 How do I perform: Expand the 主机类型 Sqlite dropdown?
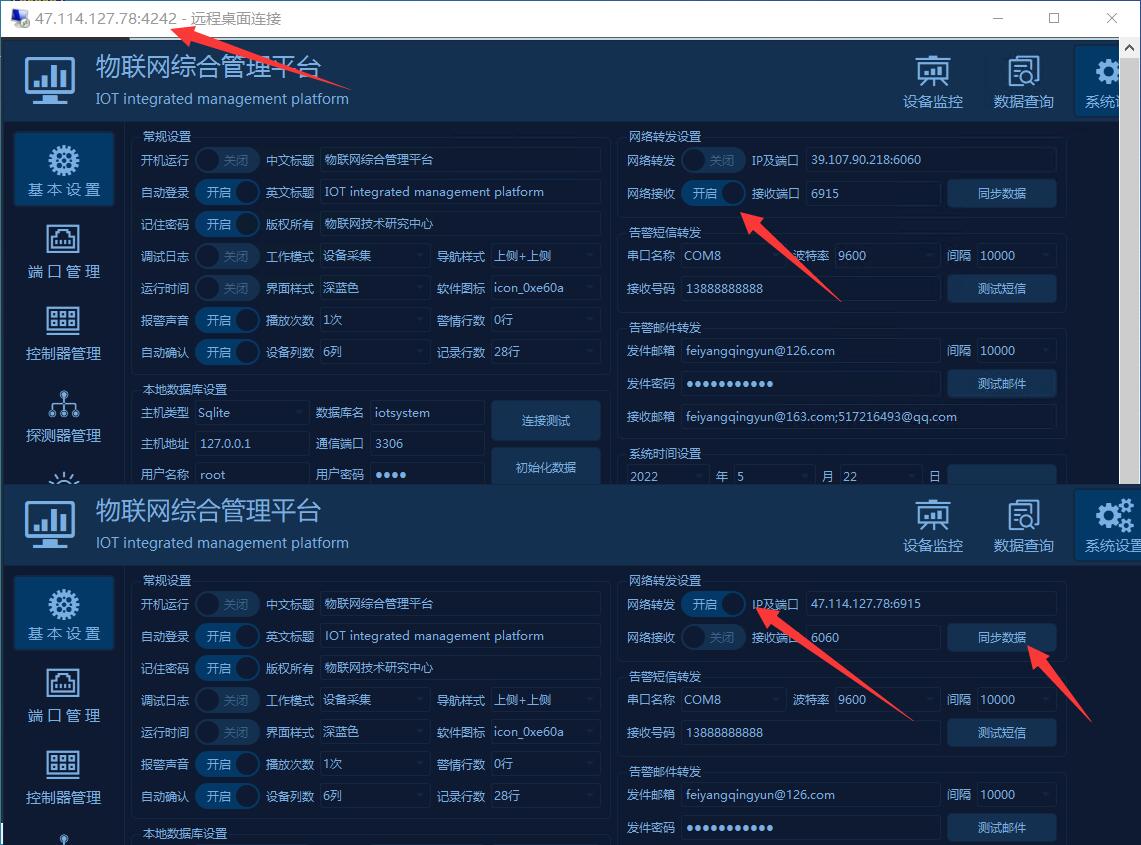[251, 412]
